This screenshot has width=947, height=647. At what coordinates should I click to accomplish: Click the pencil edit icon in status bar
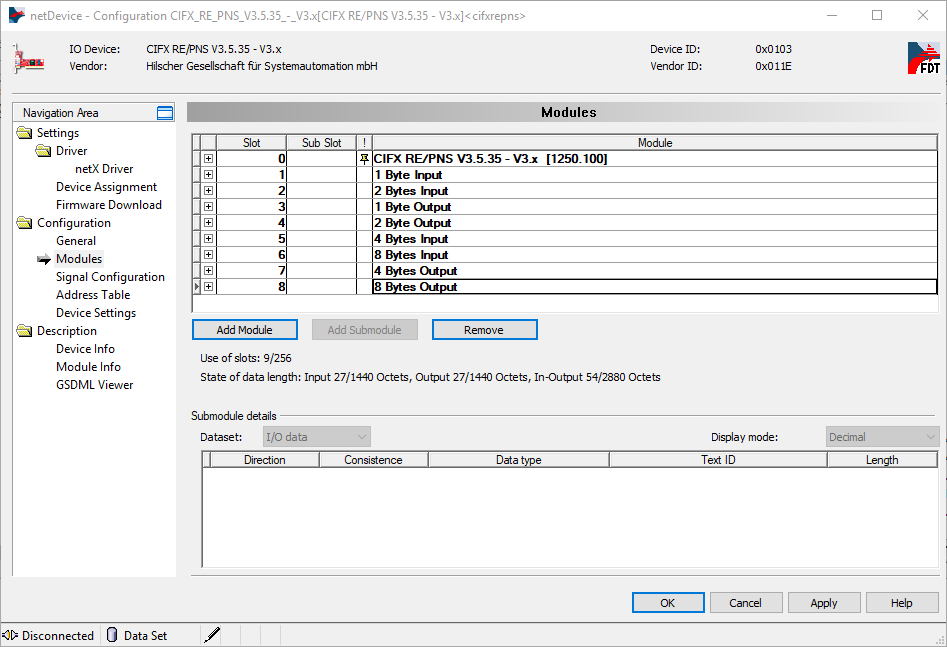pos(212,635)
